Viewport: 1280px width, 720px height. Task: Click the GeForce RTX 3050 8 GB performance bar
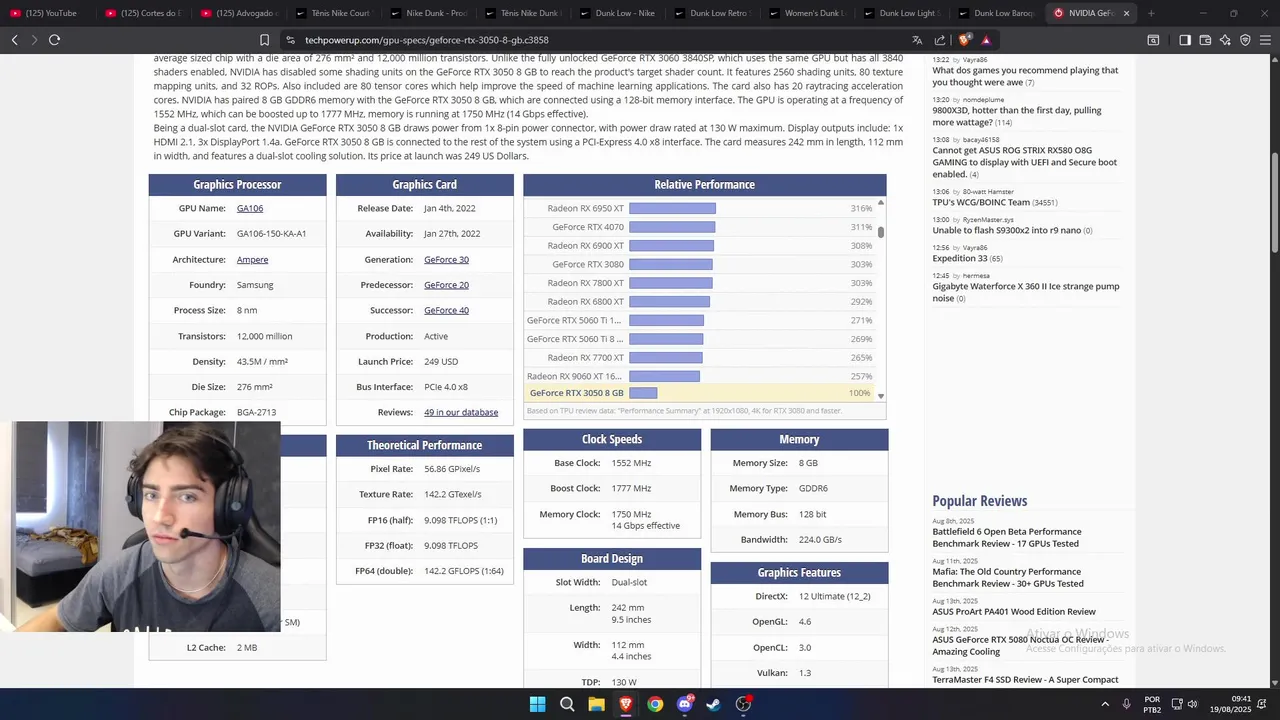[x=643, y=393]
